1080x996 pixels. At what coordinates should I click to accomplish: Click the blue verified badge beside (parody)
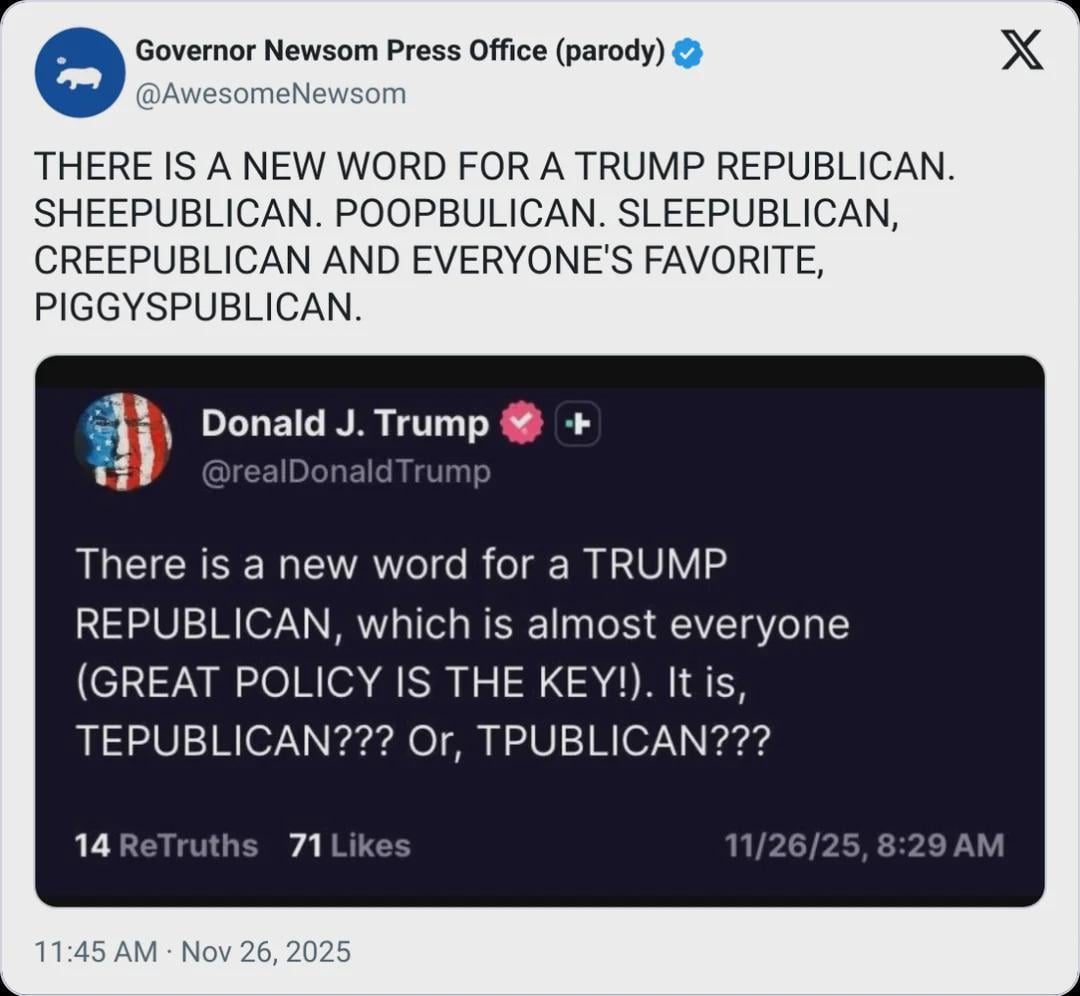(687, 53)
